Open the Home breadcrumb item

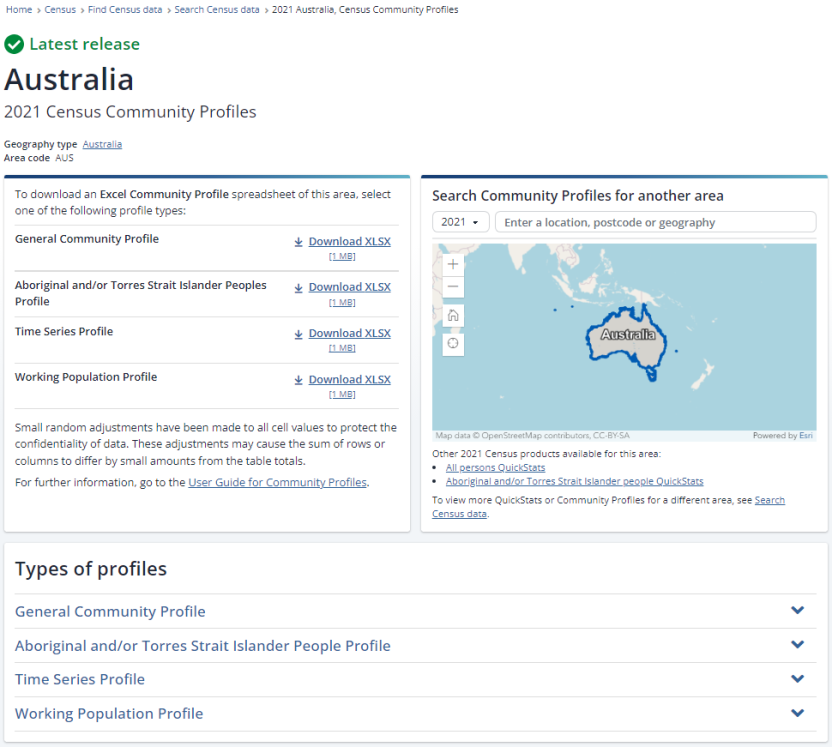[x=18, y=9]
